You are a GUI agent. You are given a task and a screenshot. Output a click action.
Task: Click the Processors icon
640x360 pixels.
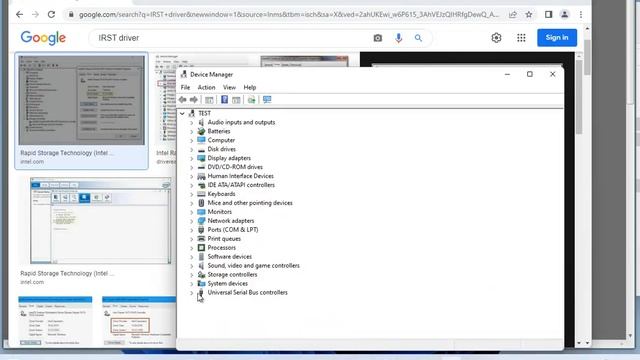coord(201,248)
